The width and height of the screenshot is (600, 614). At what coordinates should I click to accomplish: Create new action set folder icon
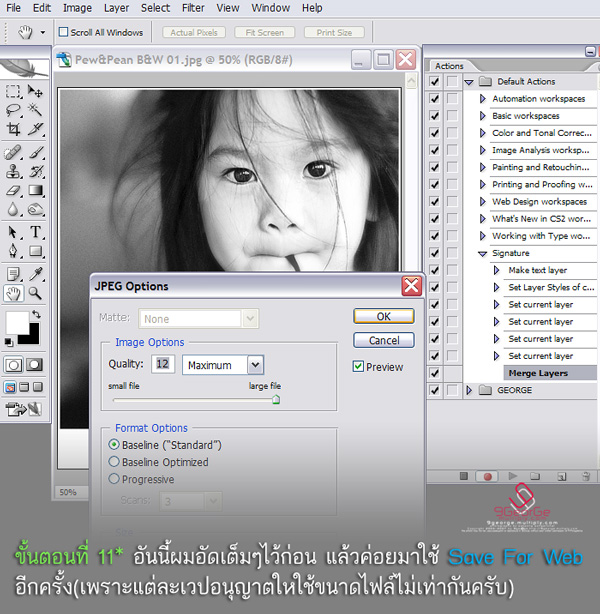(535, 476)
